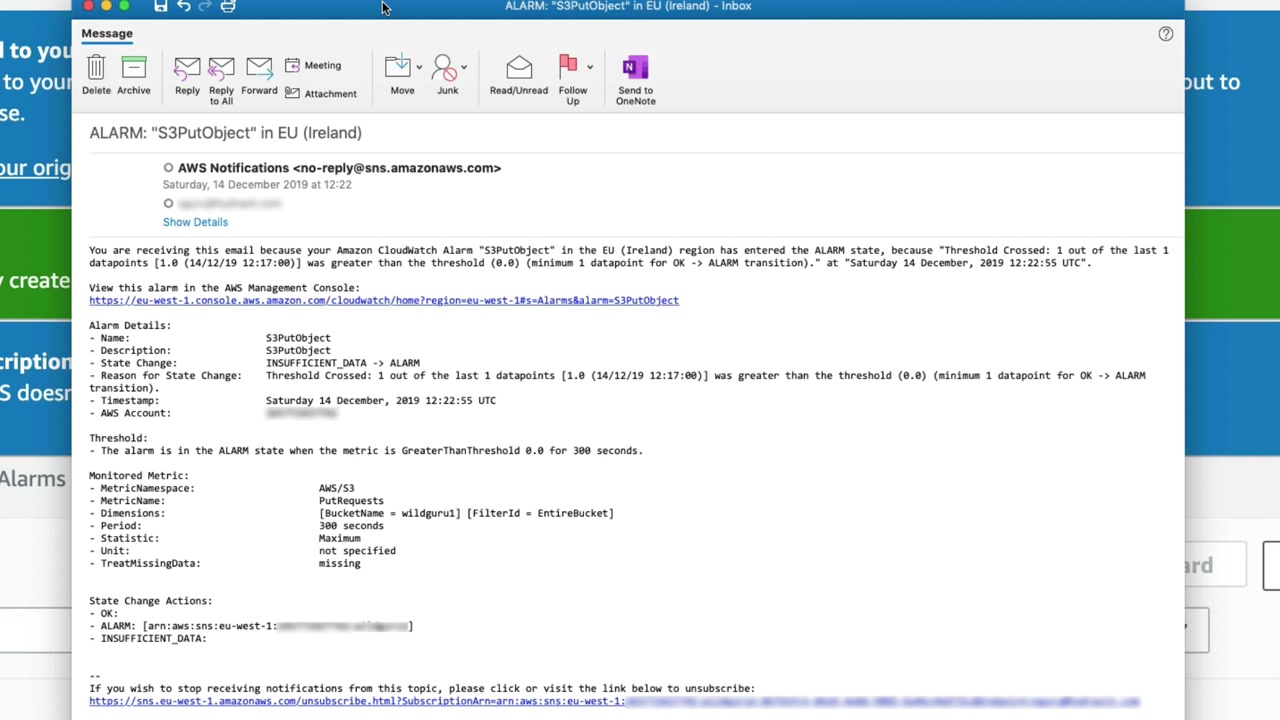Click the date 'Saturday, 14 December 2019 at 12:22'
The image size is (1280, 720).
pos(257,185)
